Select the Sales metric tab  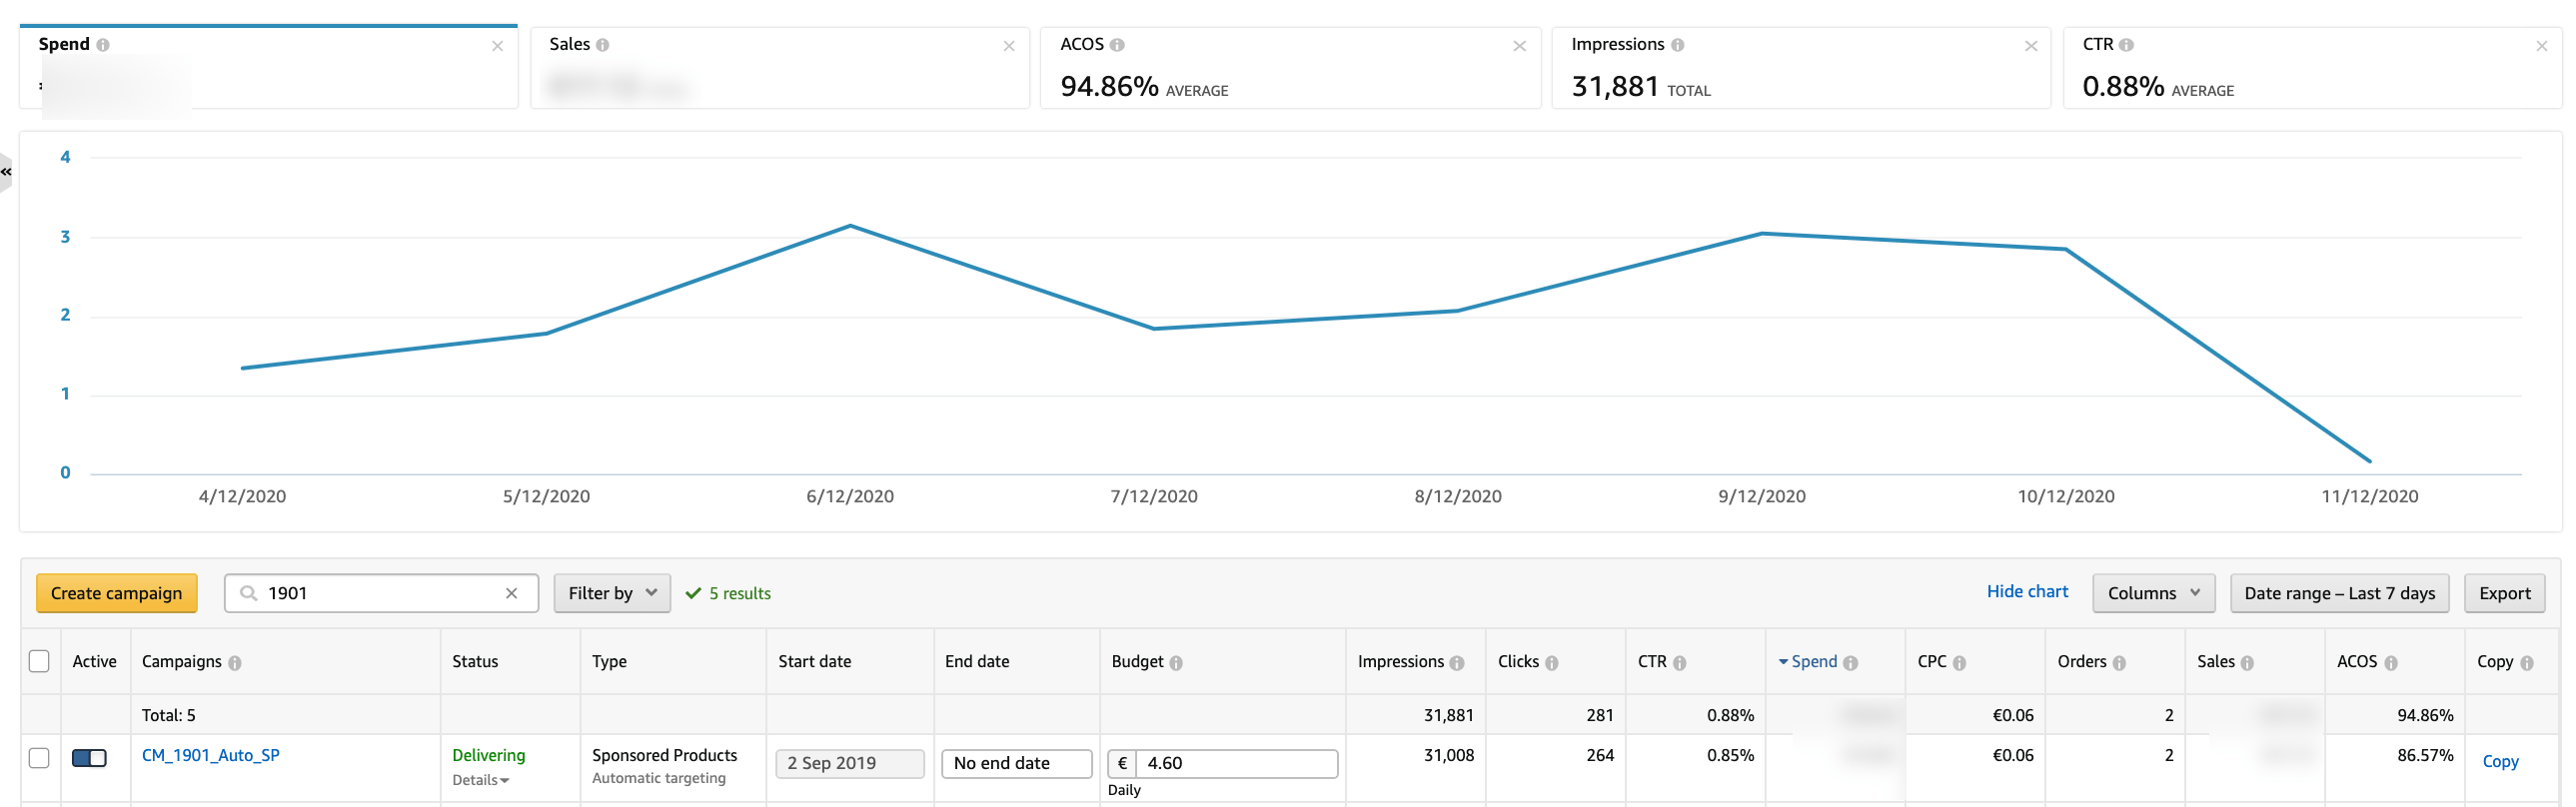tap(780, 68)
